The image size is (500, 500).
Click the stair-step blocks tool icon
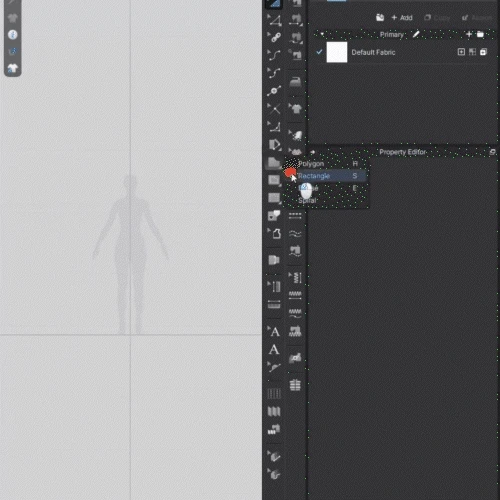[x=274, y=429]
